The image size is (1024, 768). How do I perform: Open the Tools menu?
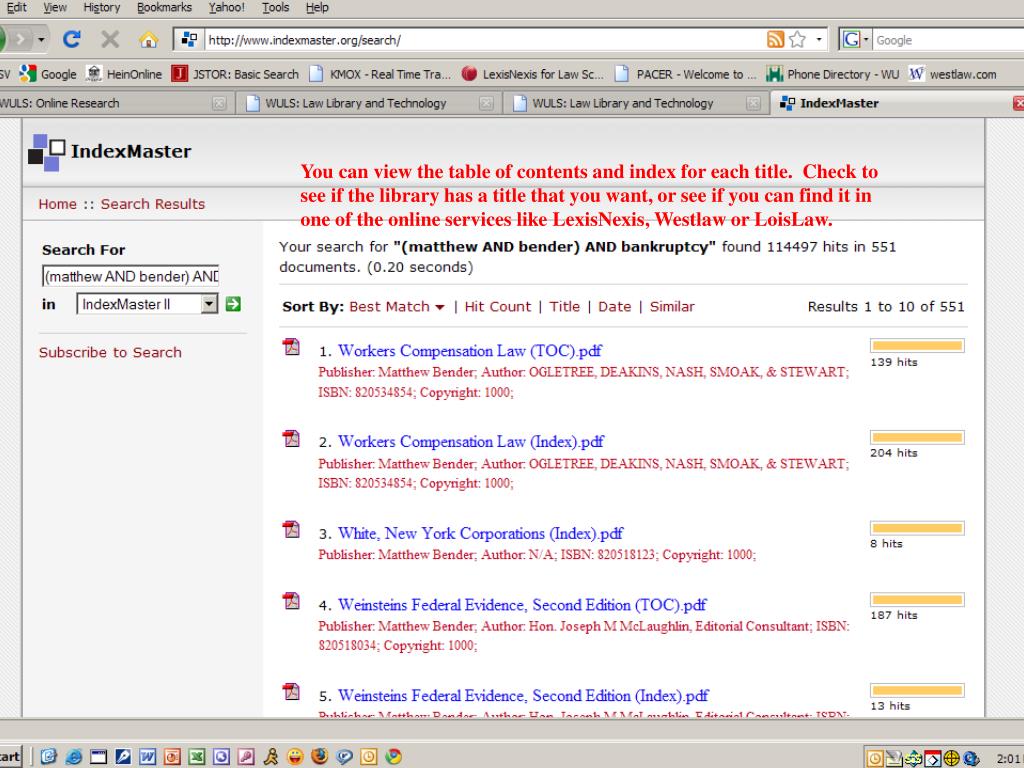click(x=276, y=7)
